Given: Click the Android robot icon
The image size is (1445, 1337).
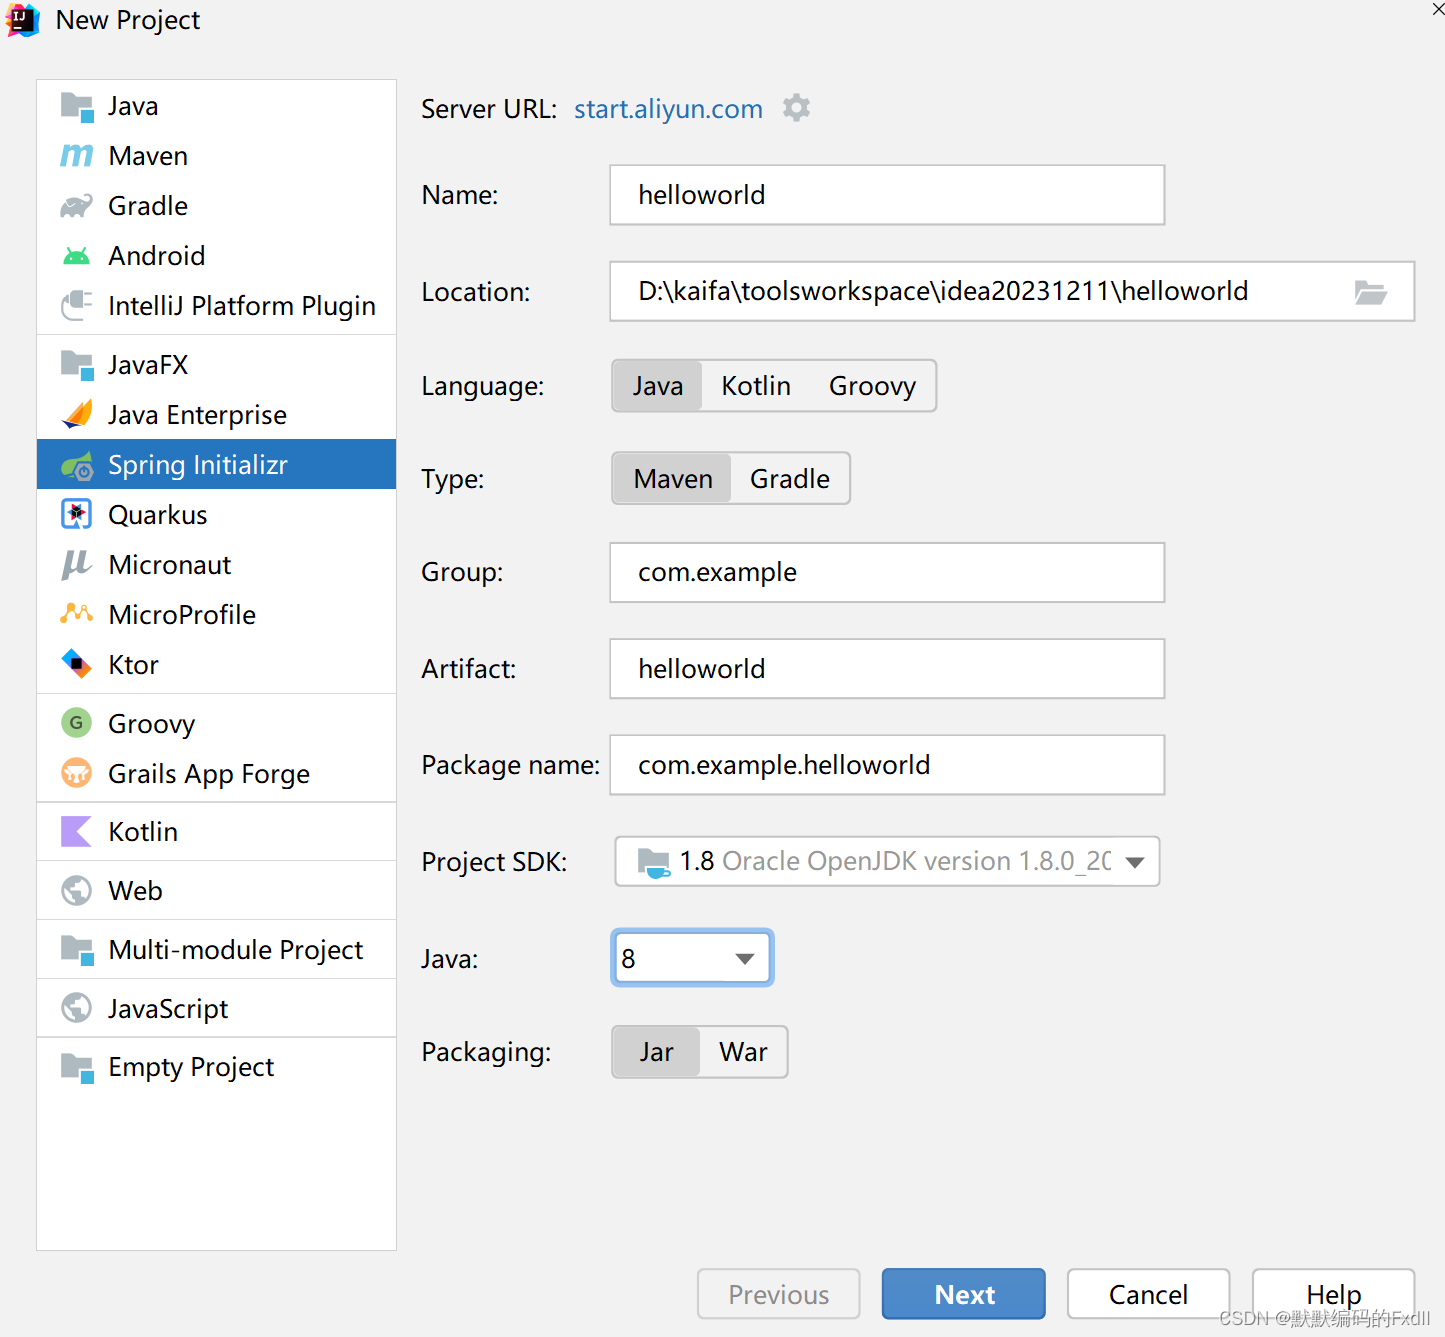Looking at the screenshot, I should (77, 256).
